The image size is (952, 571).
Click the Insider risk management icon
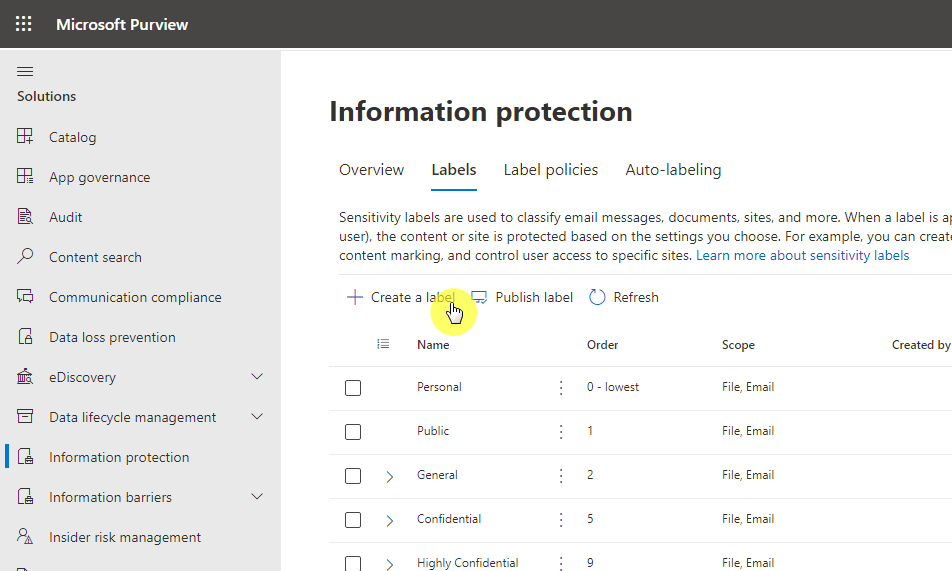(25, 536)
